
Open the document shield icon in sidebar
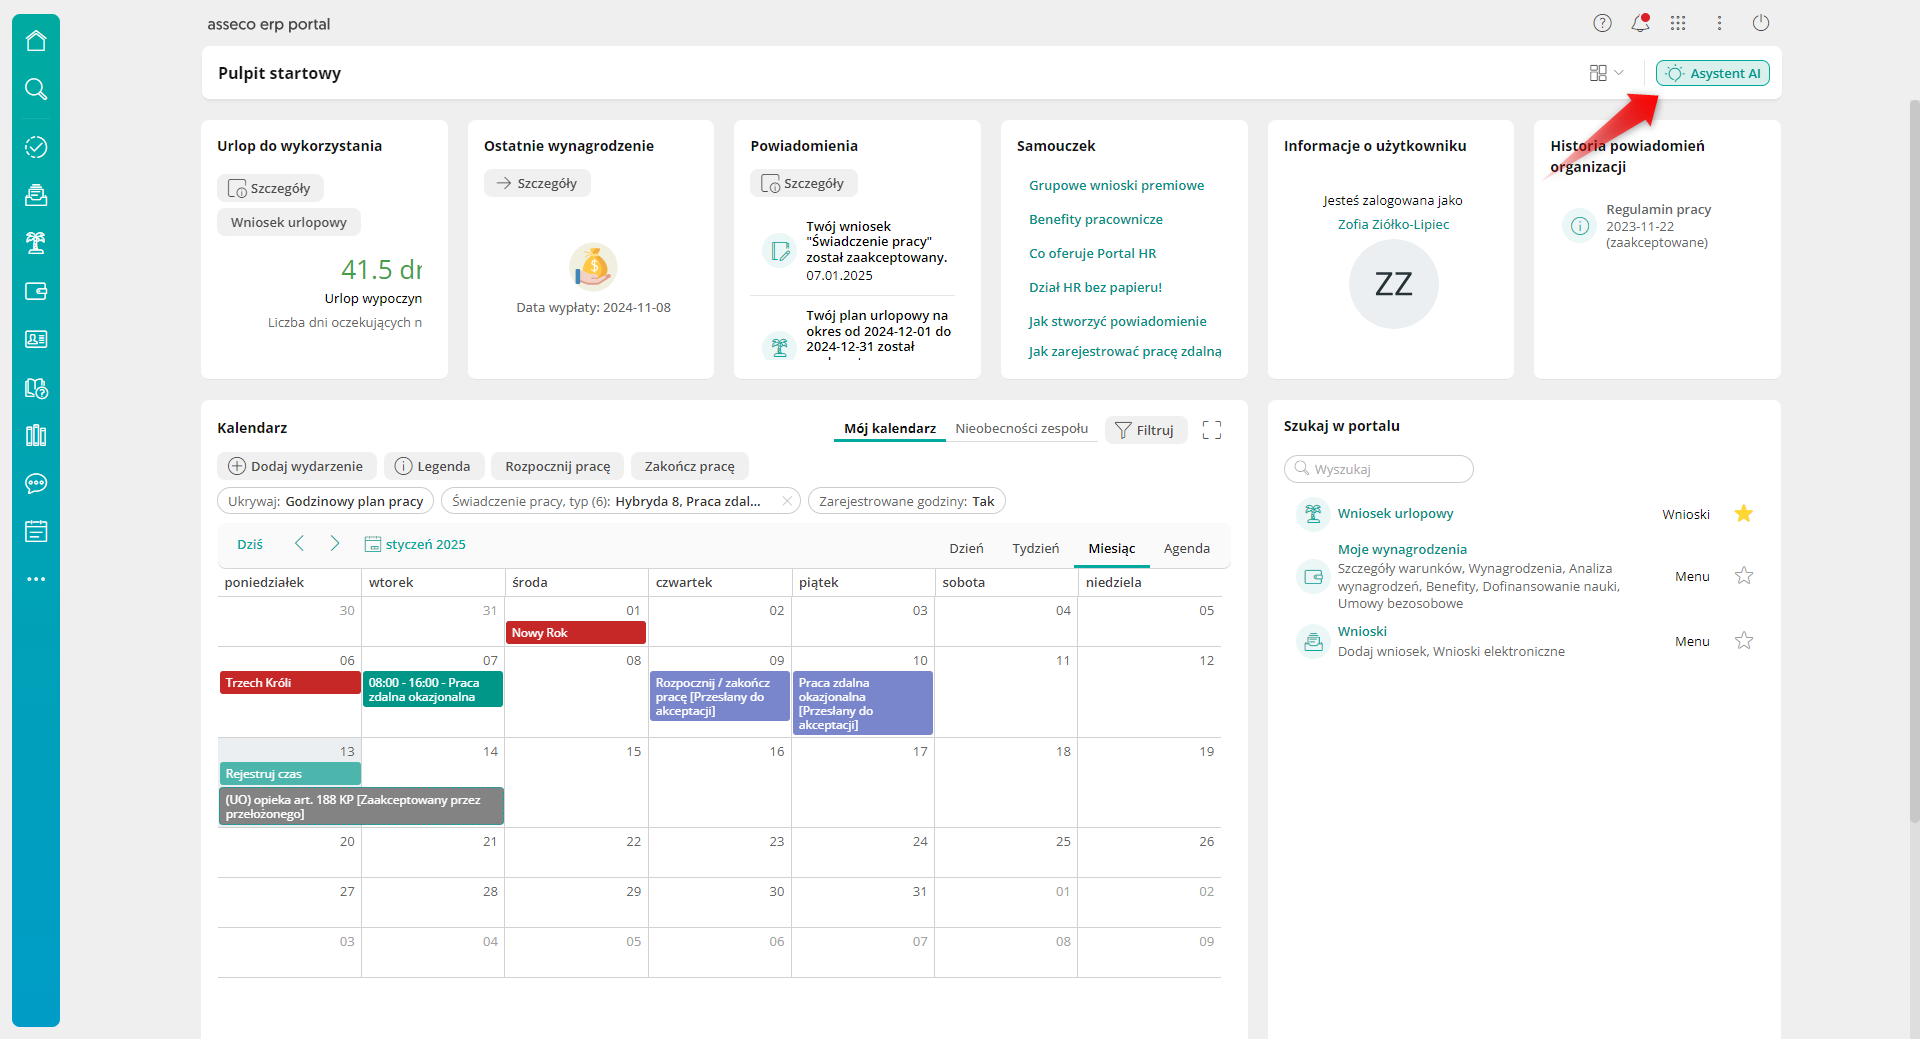(x=36, y=387)
